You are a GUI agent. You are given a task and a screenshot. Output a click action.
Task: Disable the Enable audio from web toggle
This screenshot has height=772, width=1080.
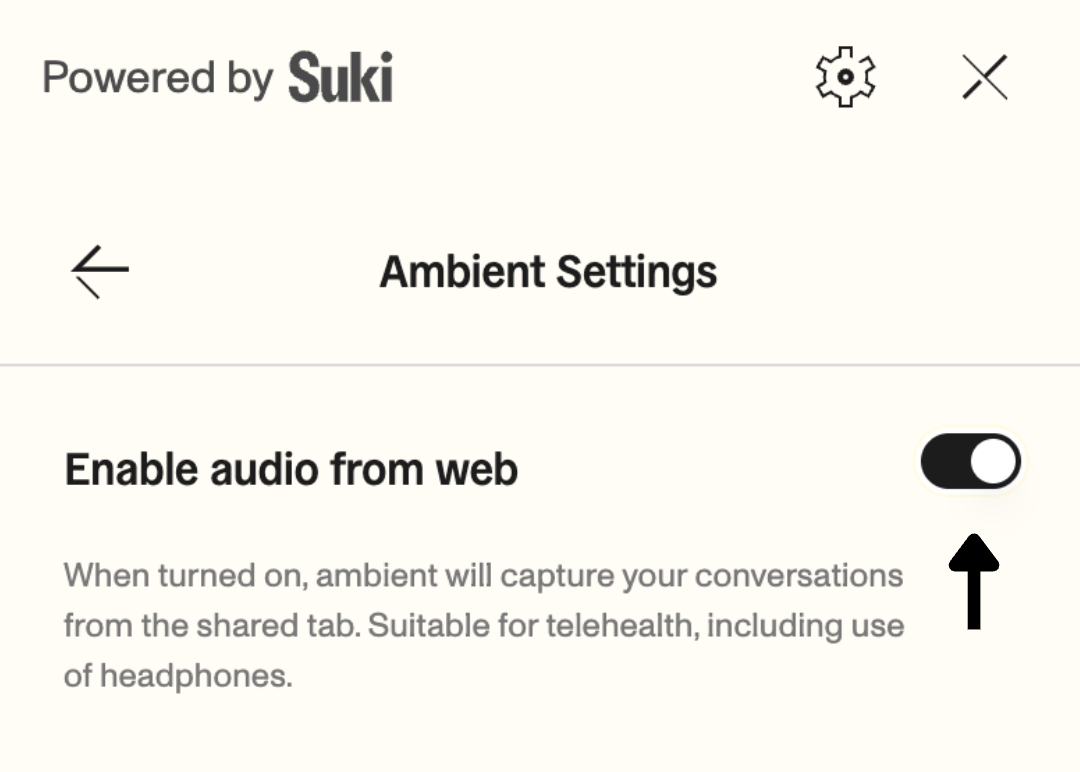[970, 461]
